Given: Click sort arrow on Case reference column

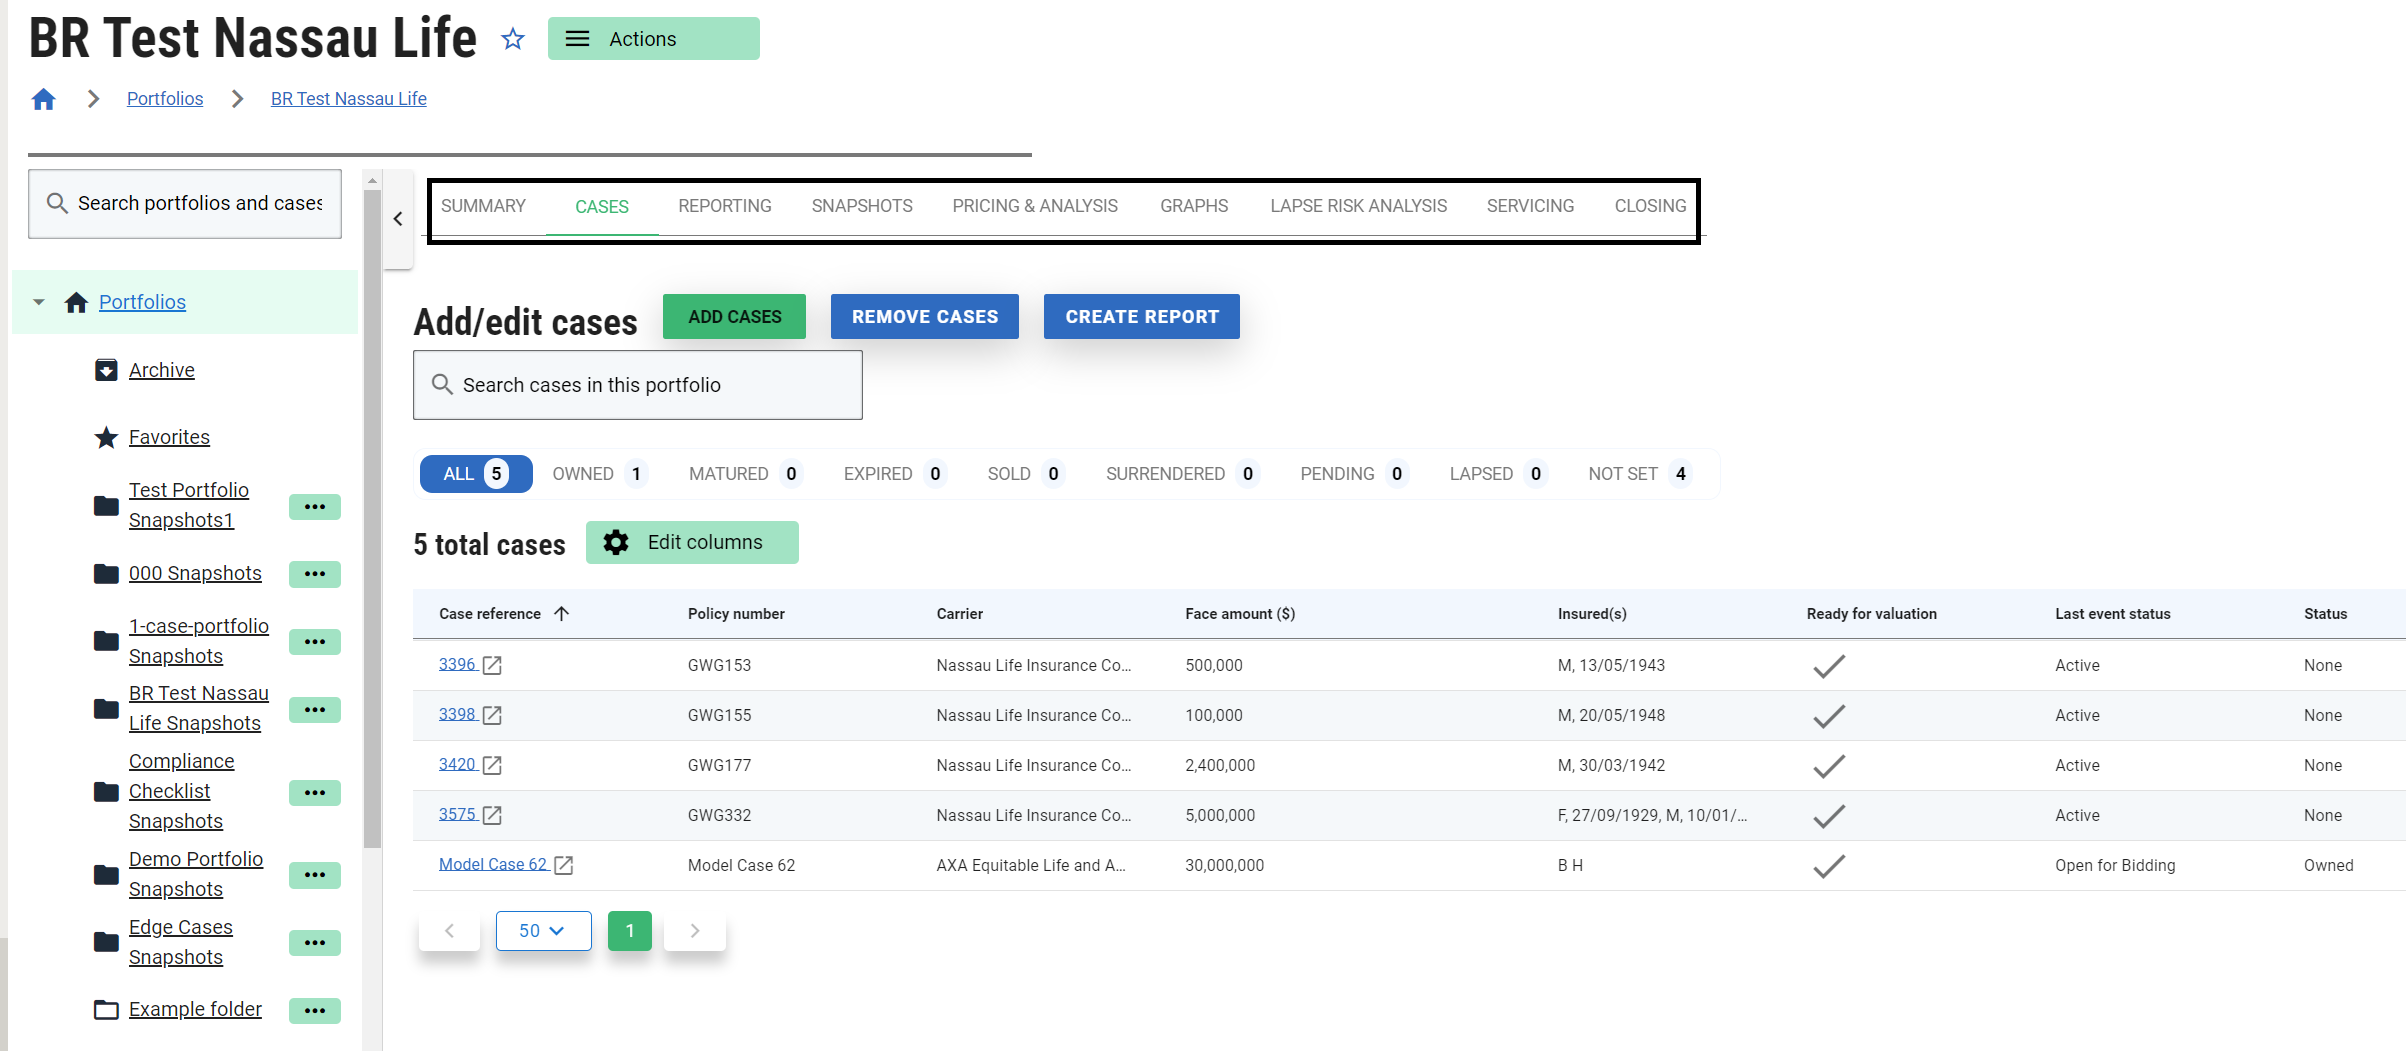Looking at the screenshot, I should [562, 614].
